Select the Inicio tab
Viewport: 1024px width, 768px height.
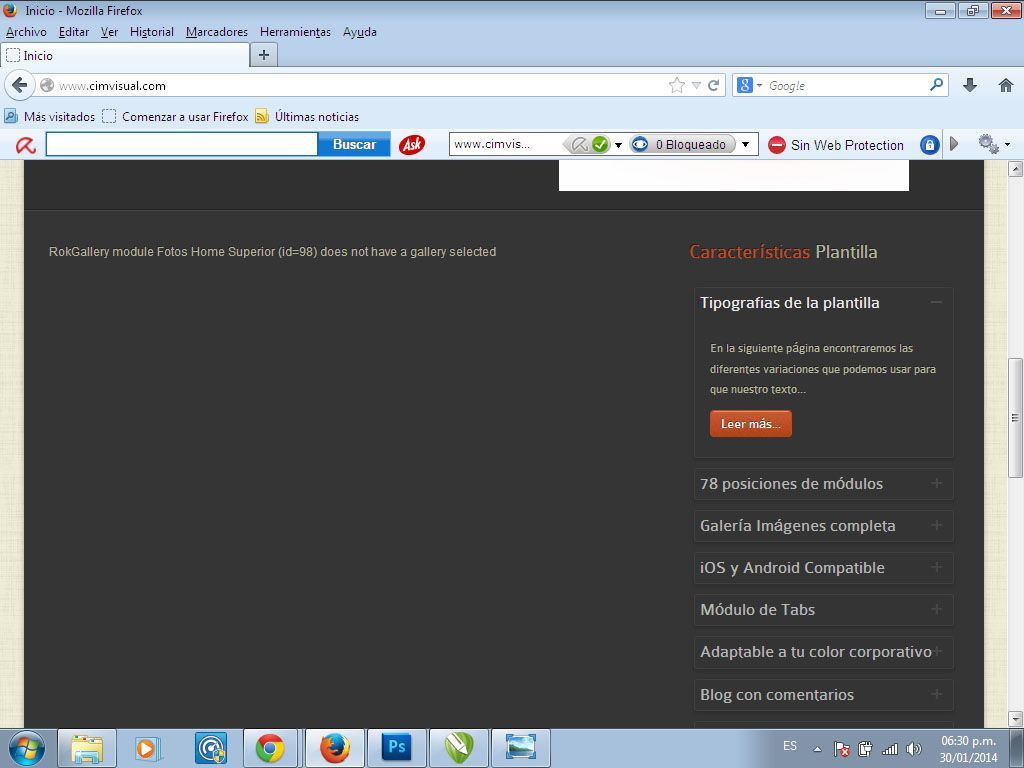pos(125,56)
